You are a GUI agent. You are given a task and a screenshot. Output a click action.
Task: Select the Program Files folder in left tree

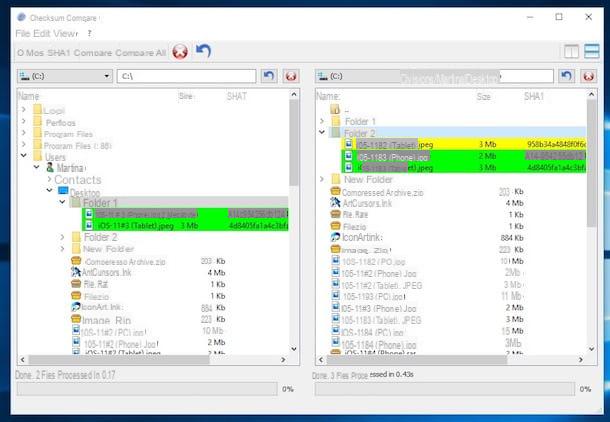tap(68, 134)
